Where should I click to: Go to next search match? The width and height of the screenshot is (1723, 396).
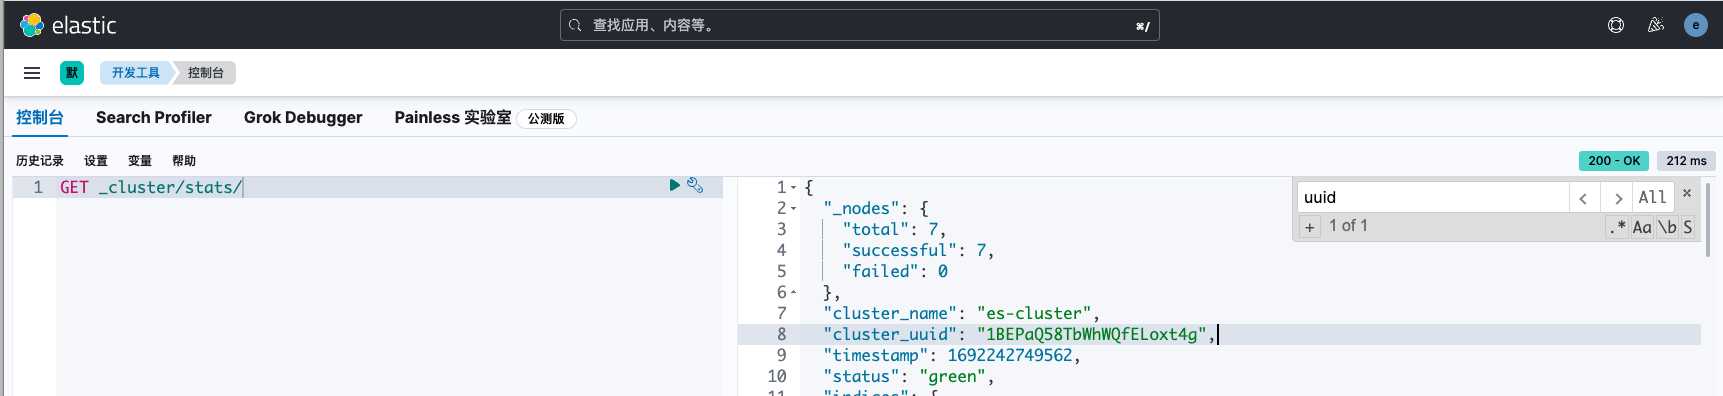[x=1617, y=198]
